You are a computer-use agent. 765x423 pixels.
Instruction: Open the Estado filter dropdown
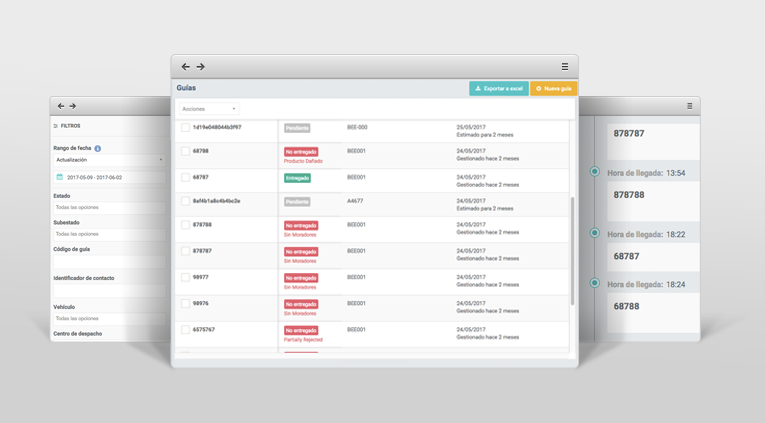[108, 207]
